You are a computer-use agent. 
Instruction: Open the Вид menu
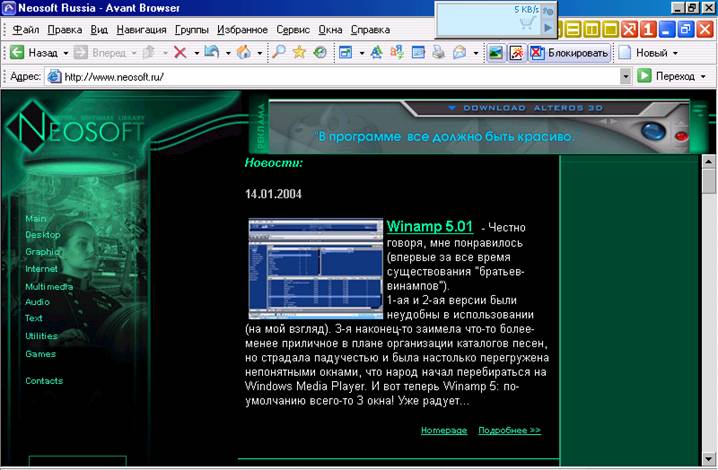[99, 29]
